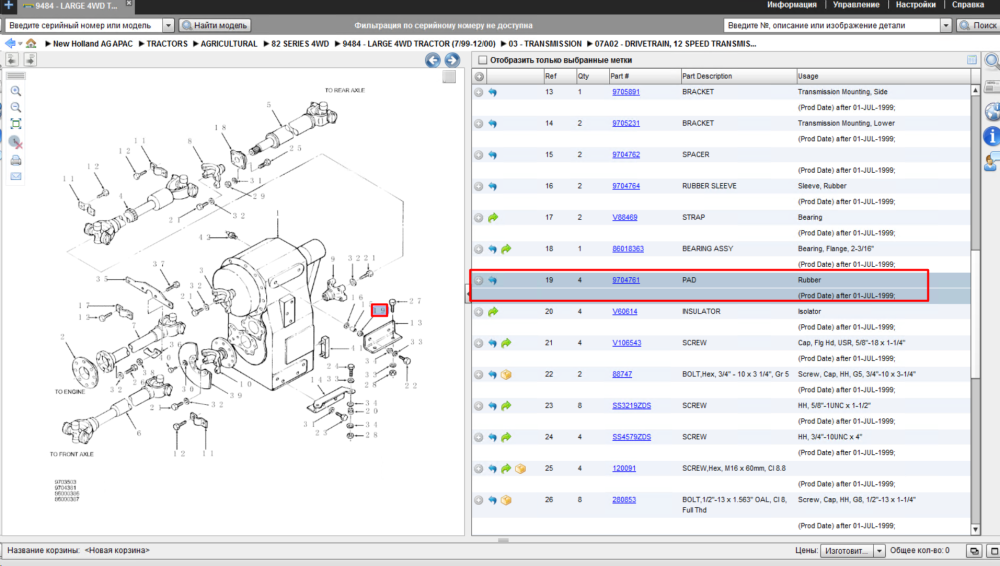Viewport: 1000px width, 566px height.
Task: Open the Справка menu
Action: pos(967,4)
